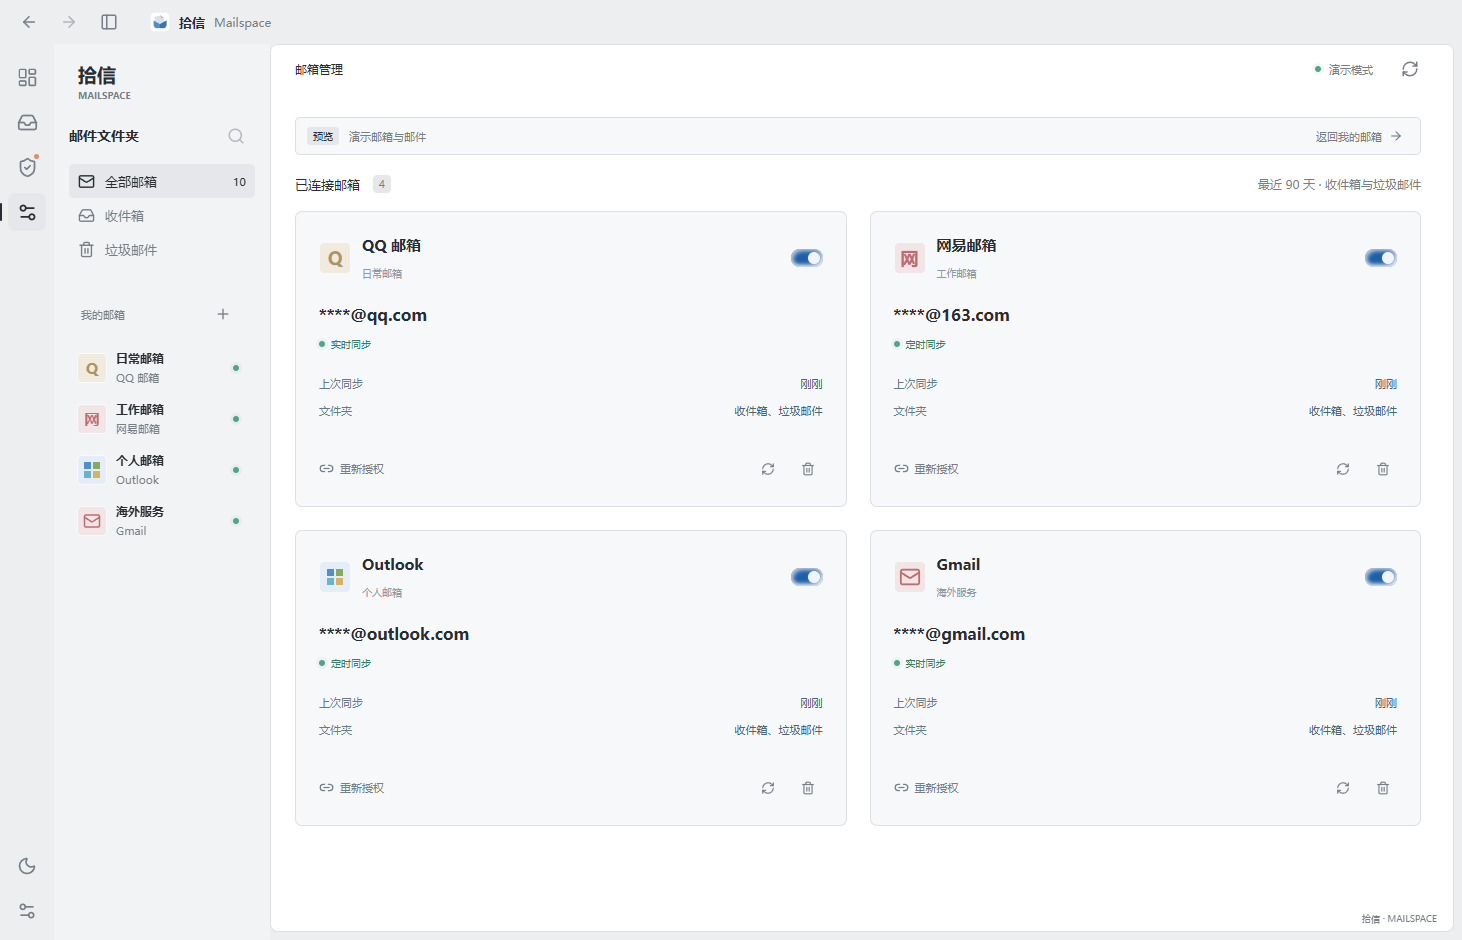
Task: Search mail folders magnifier icon
Action: (236, 136)
